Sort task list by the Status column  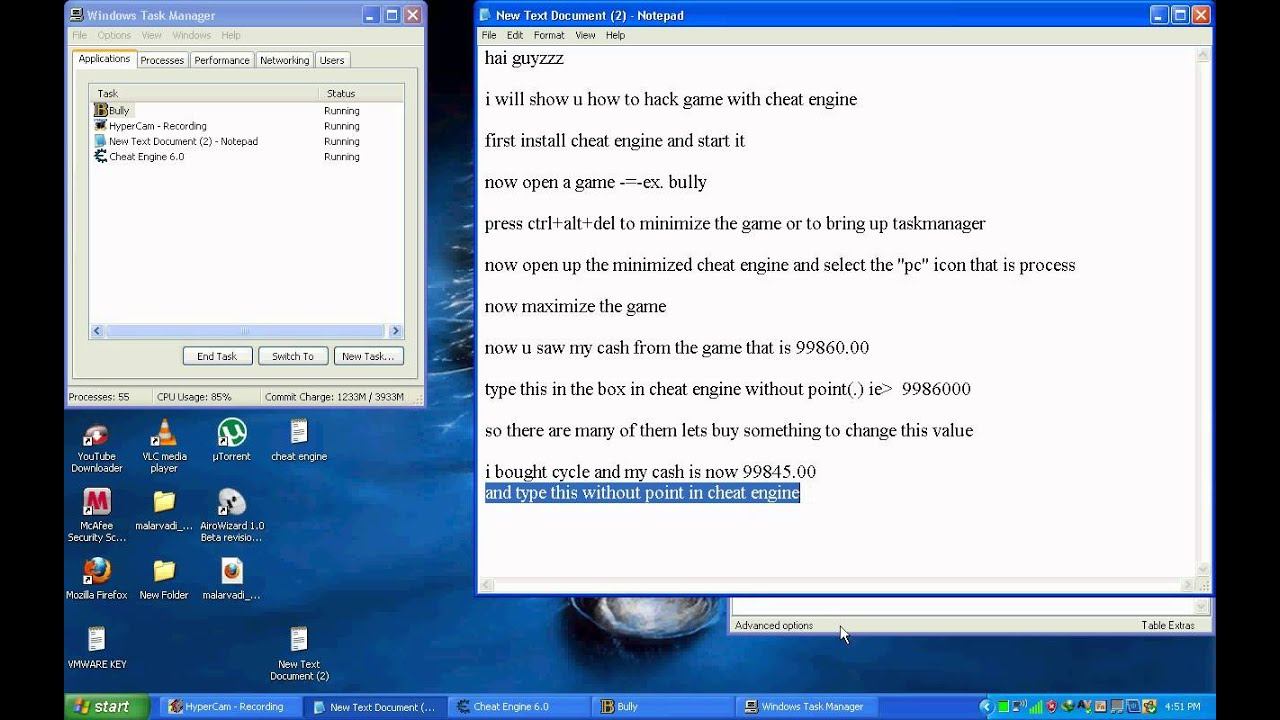(x=360, y=93)
